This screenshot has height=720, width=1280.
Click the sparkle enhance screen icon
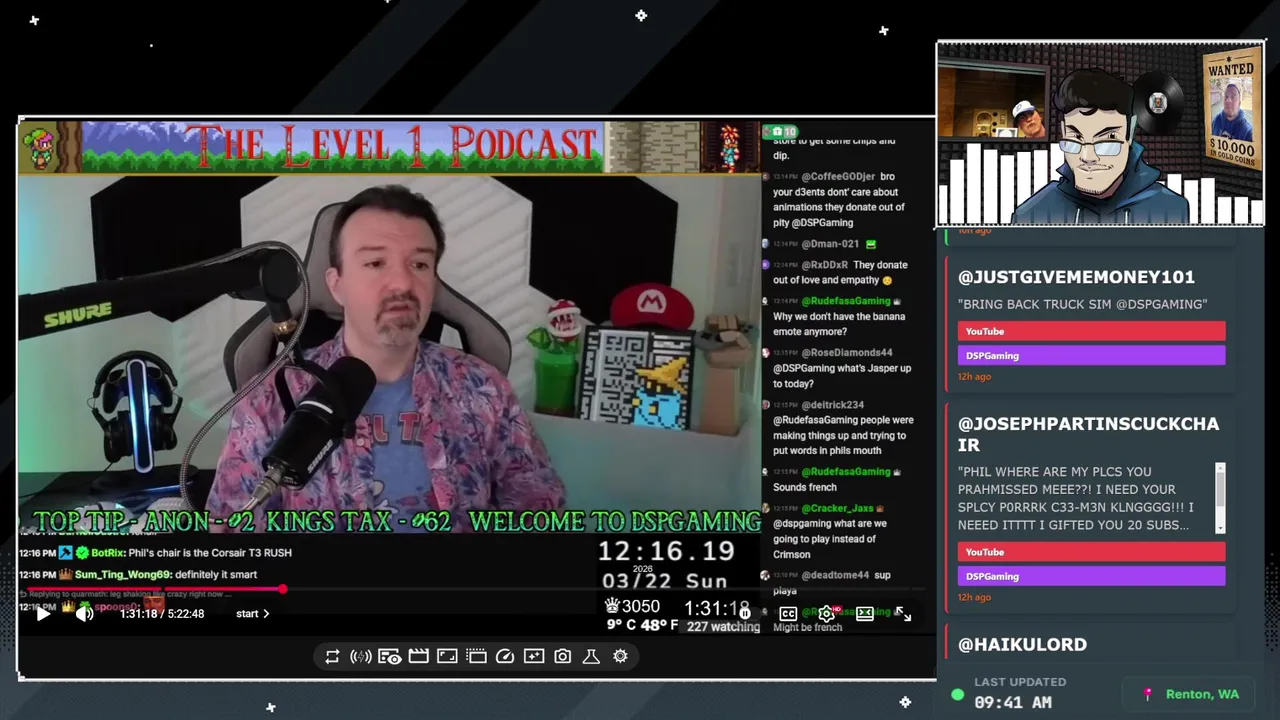tap(534, 657)
